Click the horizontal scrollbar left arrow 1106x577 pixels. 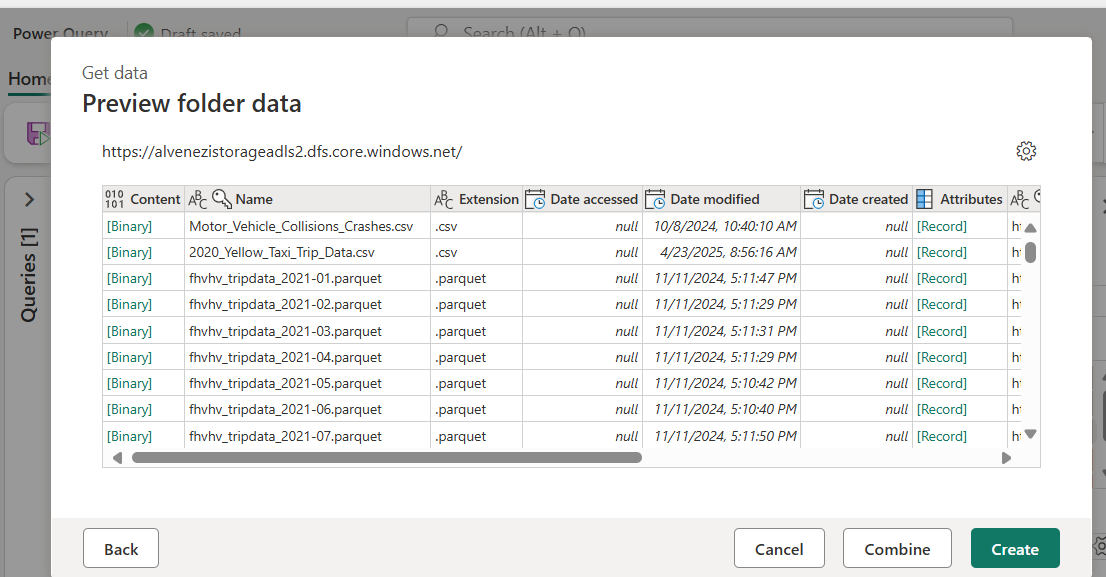pos(116,457)
